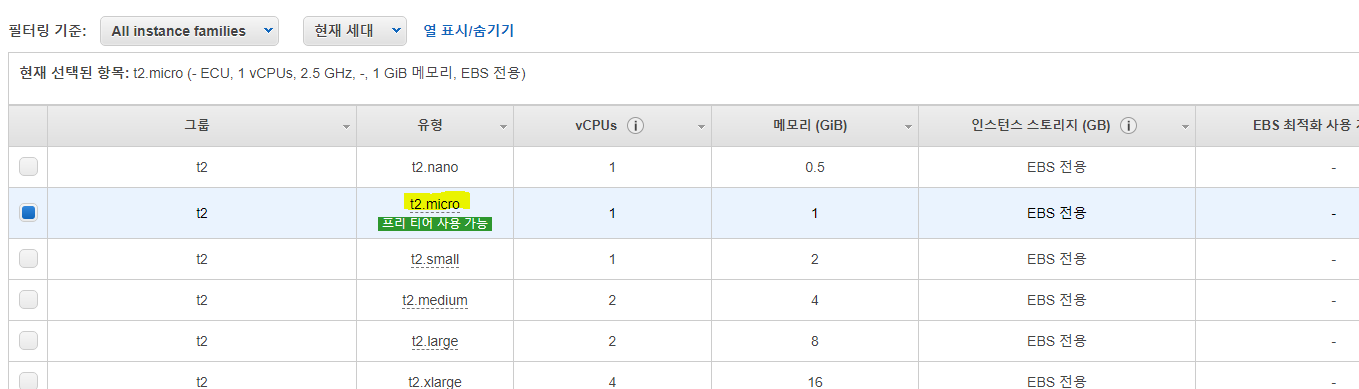Tick the checkbox for t2.small row

(28, 259)
